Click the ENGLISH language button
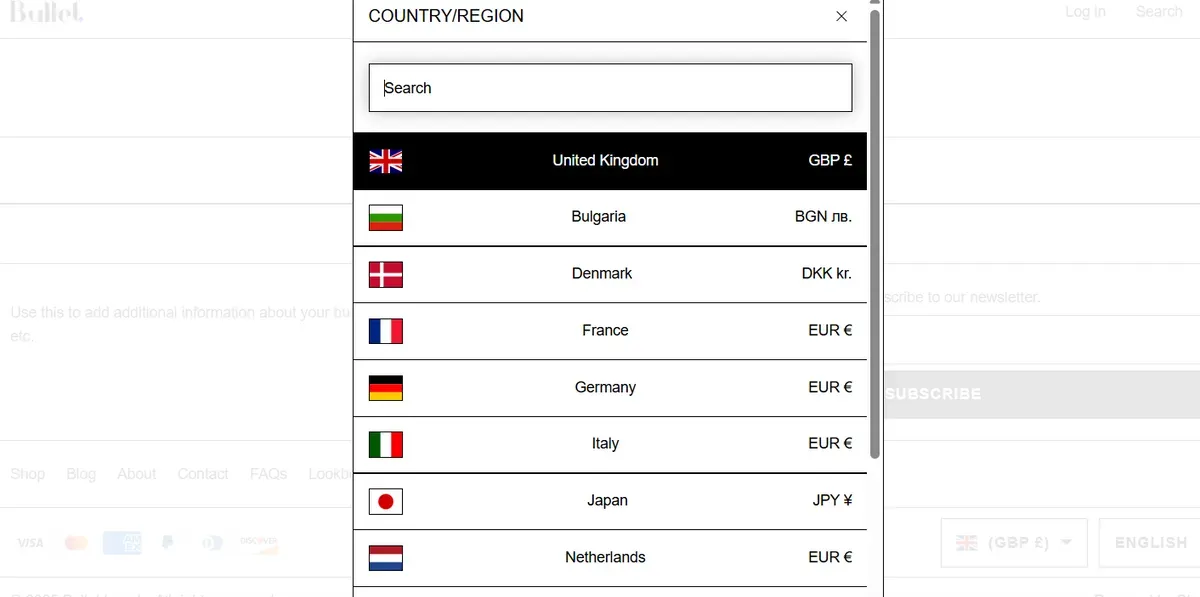The height and width of the screenshot is (597, 1200). coord(1148,542)
